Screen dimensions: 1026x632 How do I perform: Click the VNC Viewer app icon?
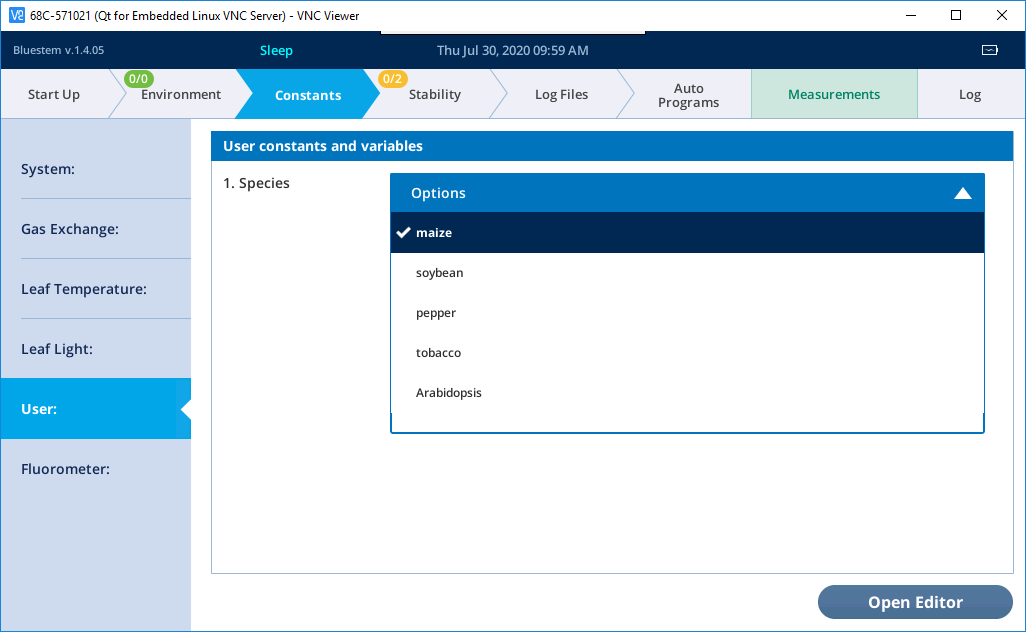coord(16,15)
